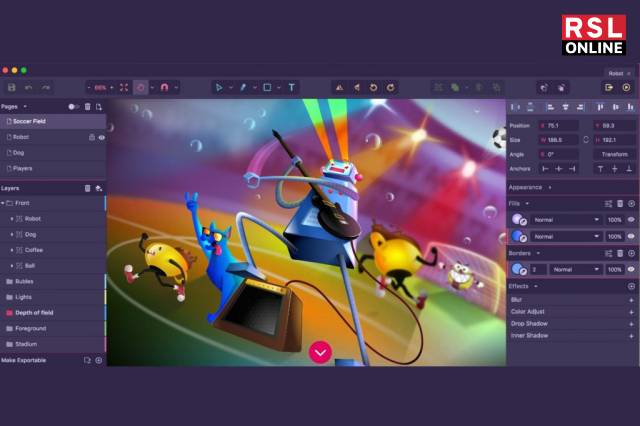Open the Dog page
The width and height of the screenshot is (640, 426).
tap(53, 153)
